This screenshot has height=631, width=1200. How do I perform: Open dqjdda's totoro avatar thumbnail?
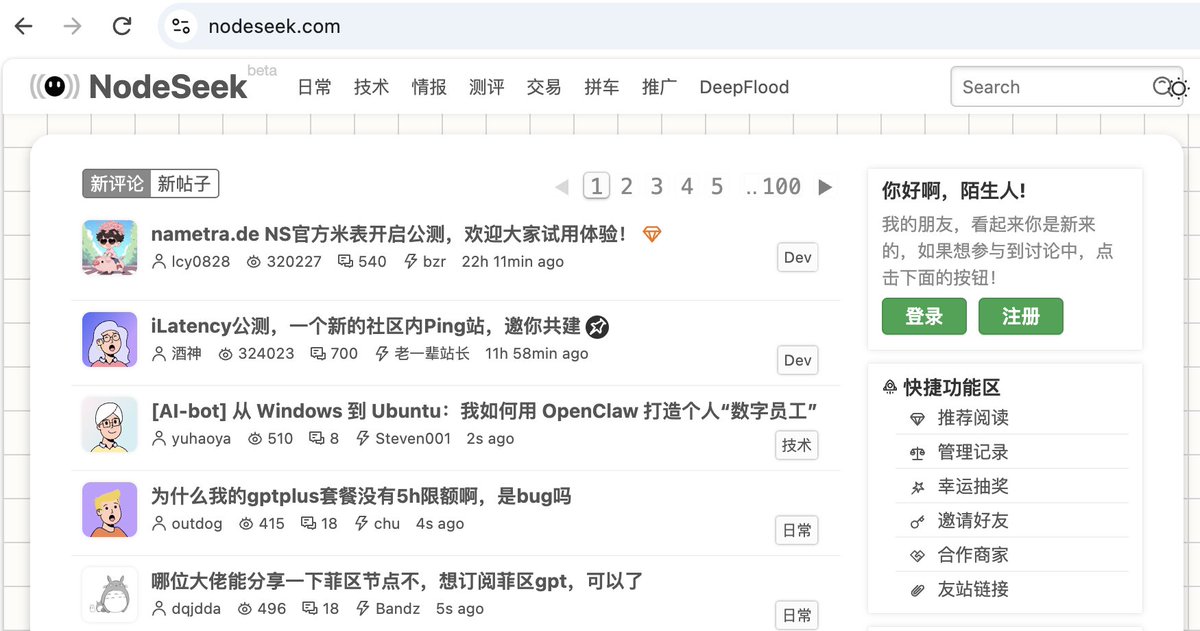tap(109, 594)
